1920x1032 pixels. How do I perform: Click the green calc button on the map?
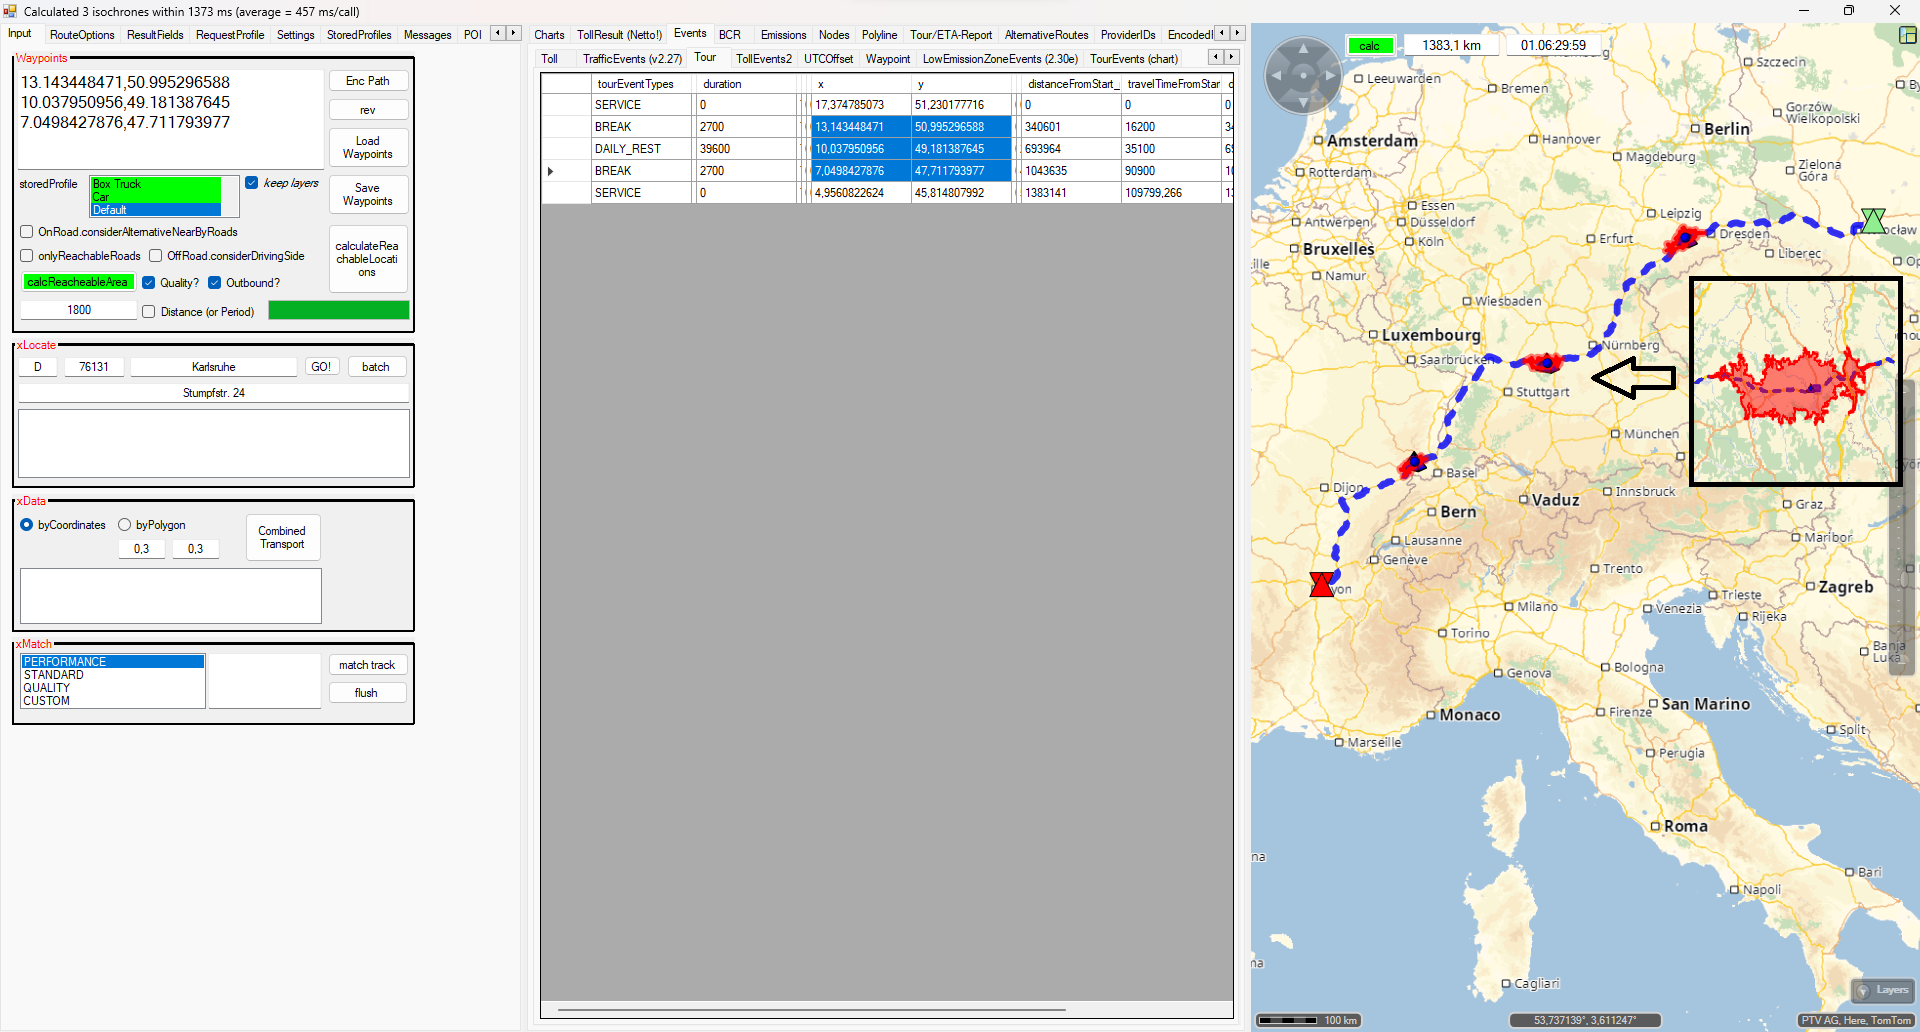(x=1369, y=46)
